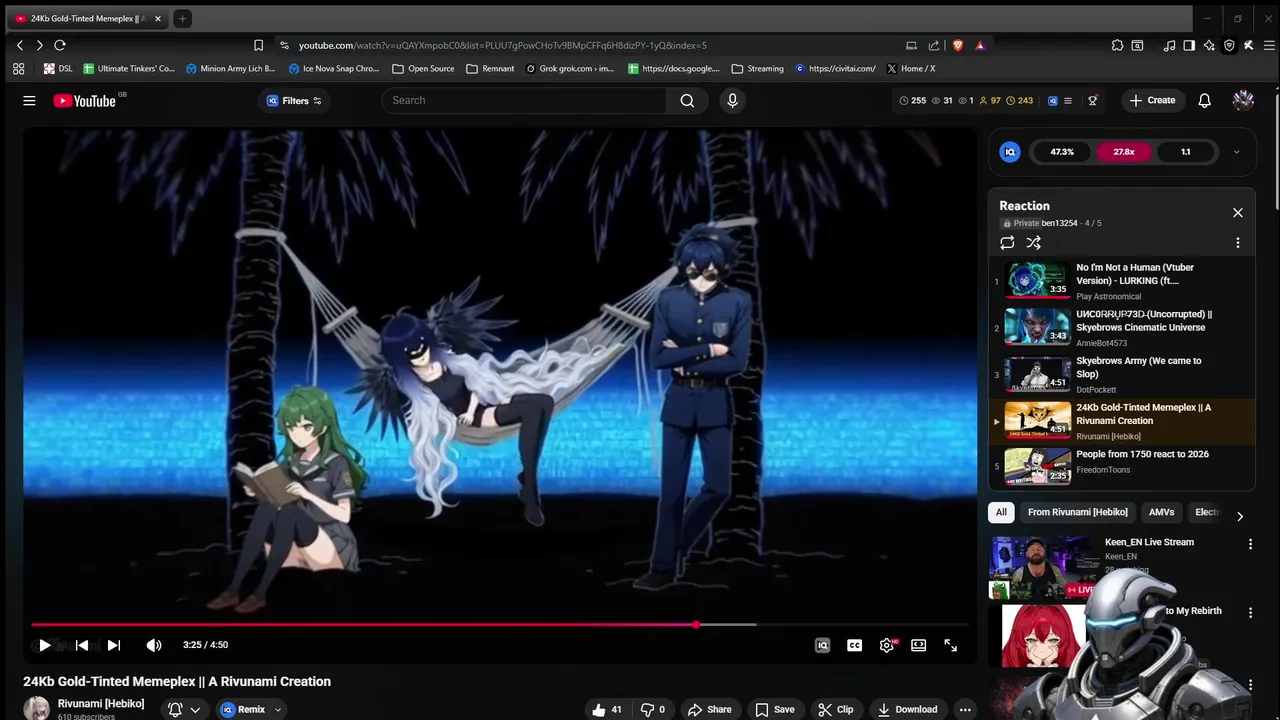
Task: Open 'Streaming' bookmarks folder
Action: 758,69
